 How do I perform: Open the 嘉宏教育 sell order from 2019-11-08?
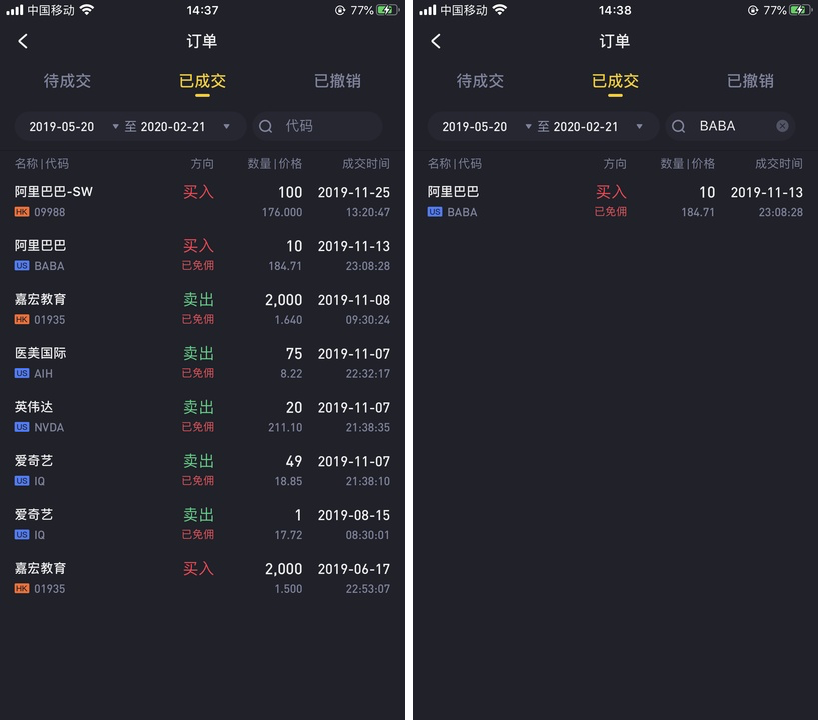pyautogui.click(x=202, y=309)
